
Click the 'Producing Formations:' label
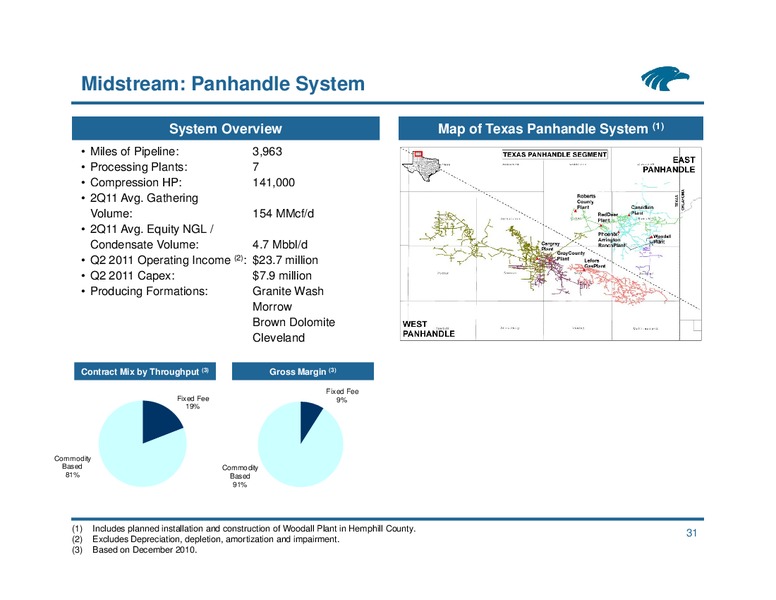tap(148, 291)
